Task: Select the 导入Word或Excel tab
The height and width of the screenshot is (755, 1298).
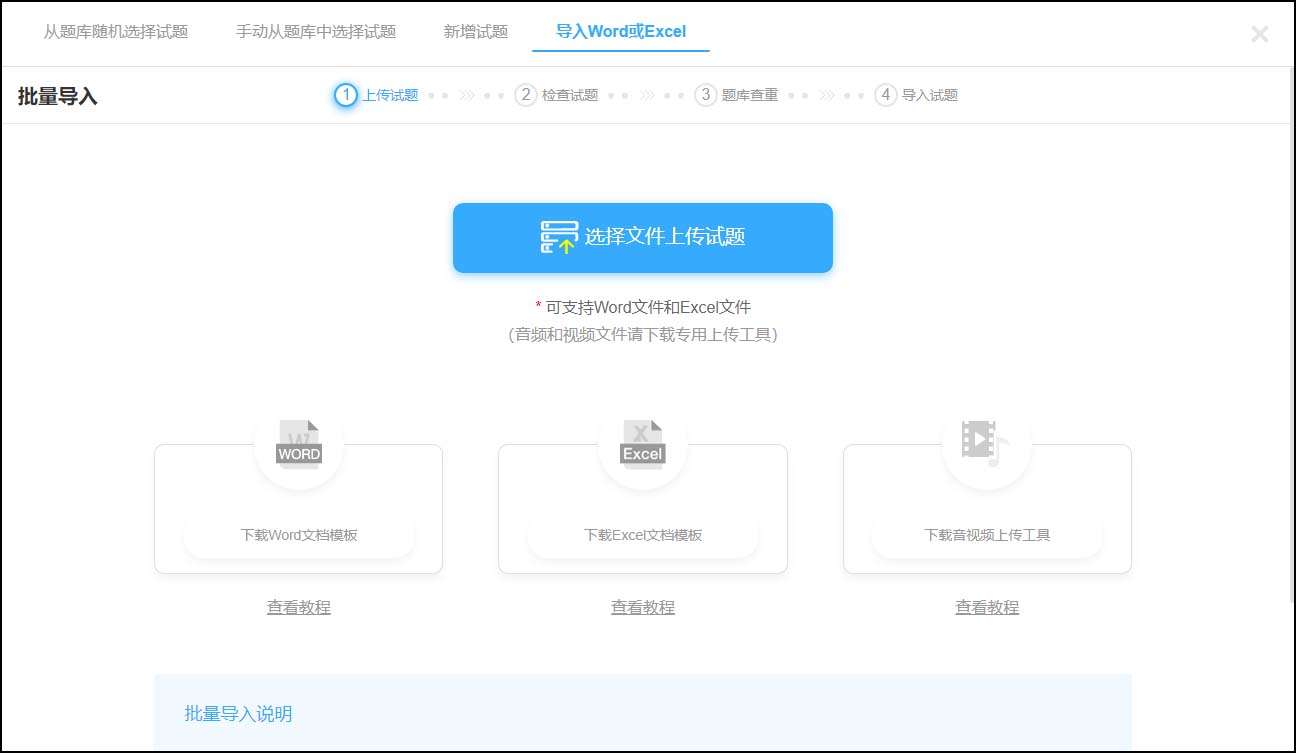Action: click(620, 31)
